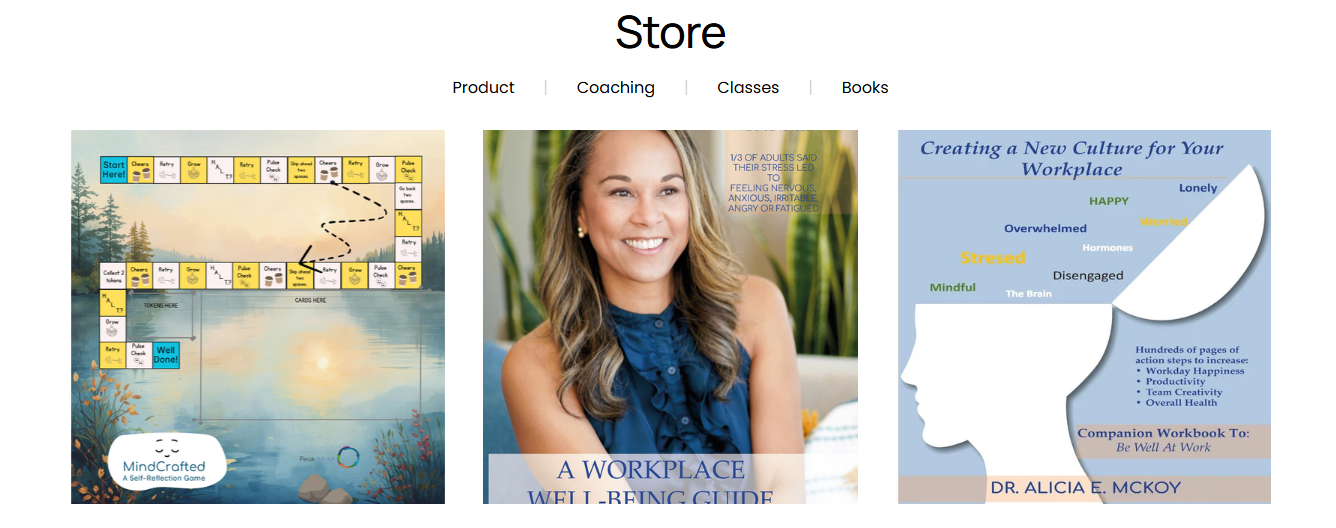Select the Classes tab
Screen dimensions: 1336x528
click(x=748, y=88)
